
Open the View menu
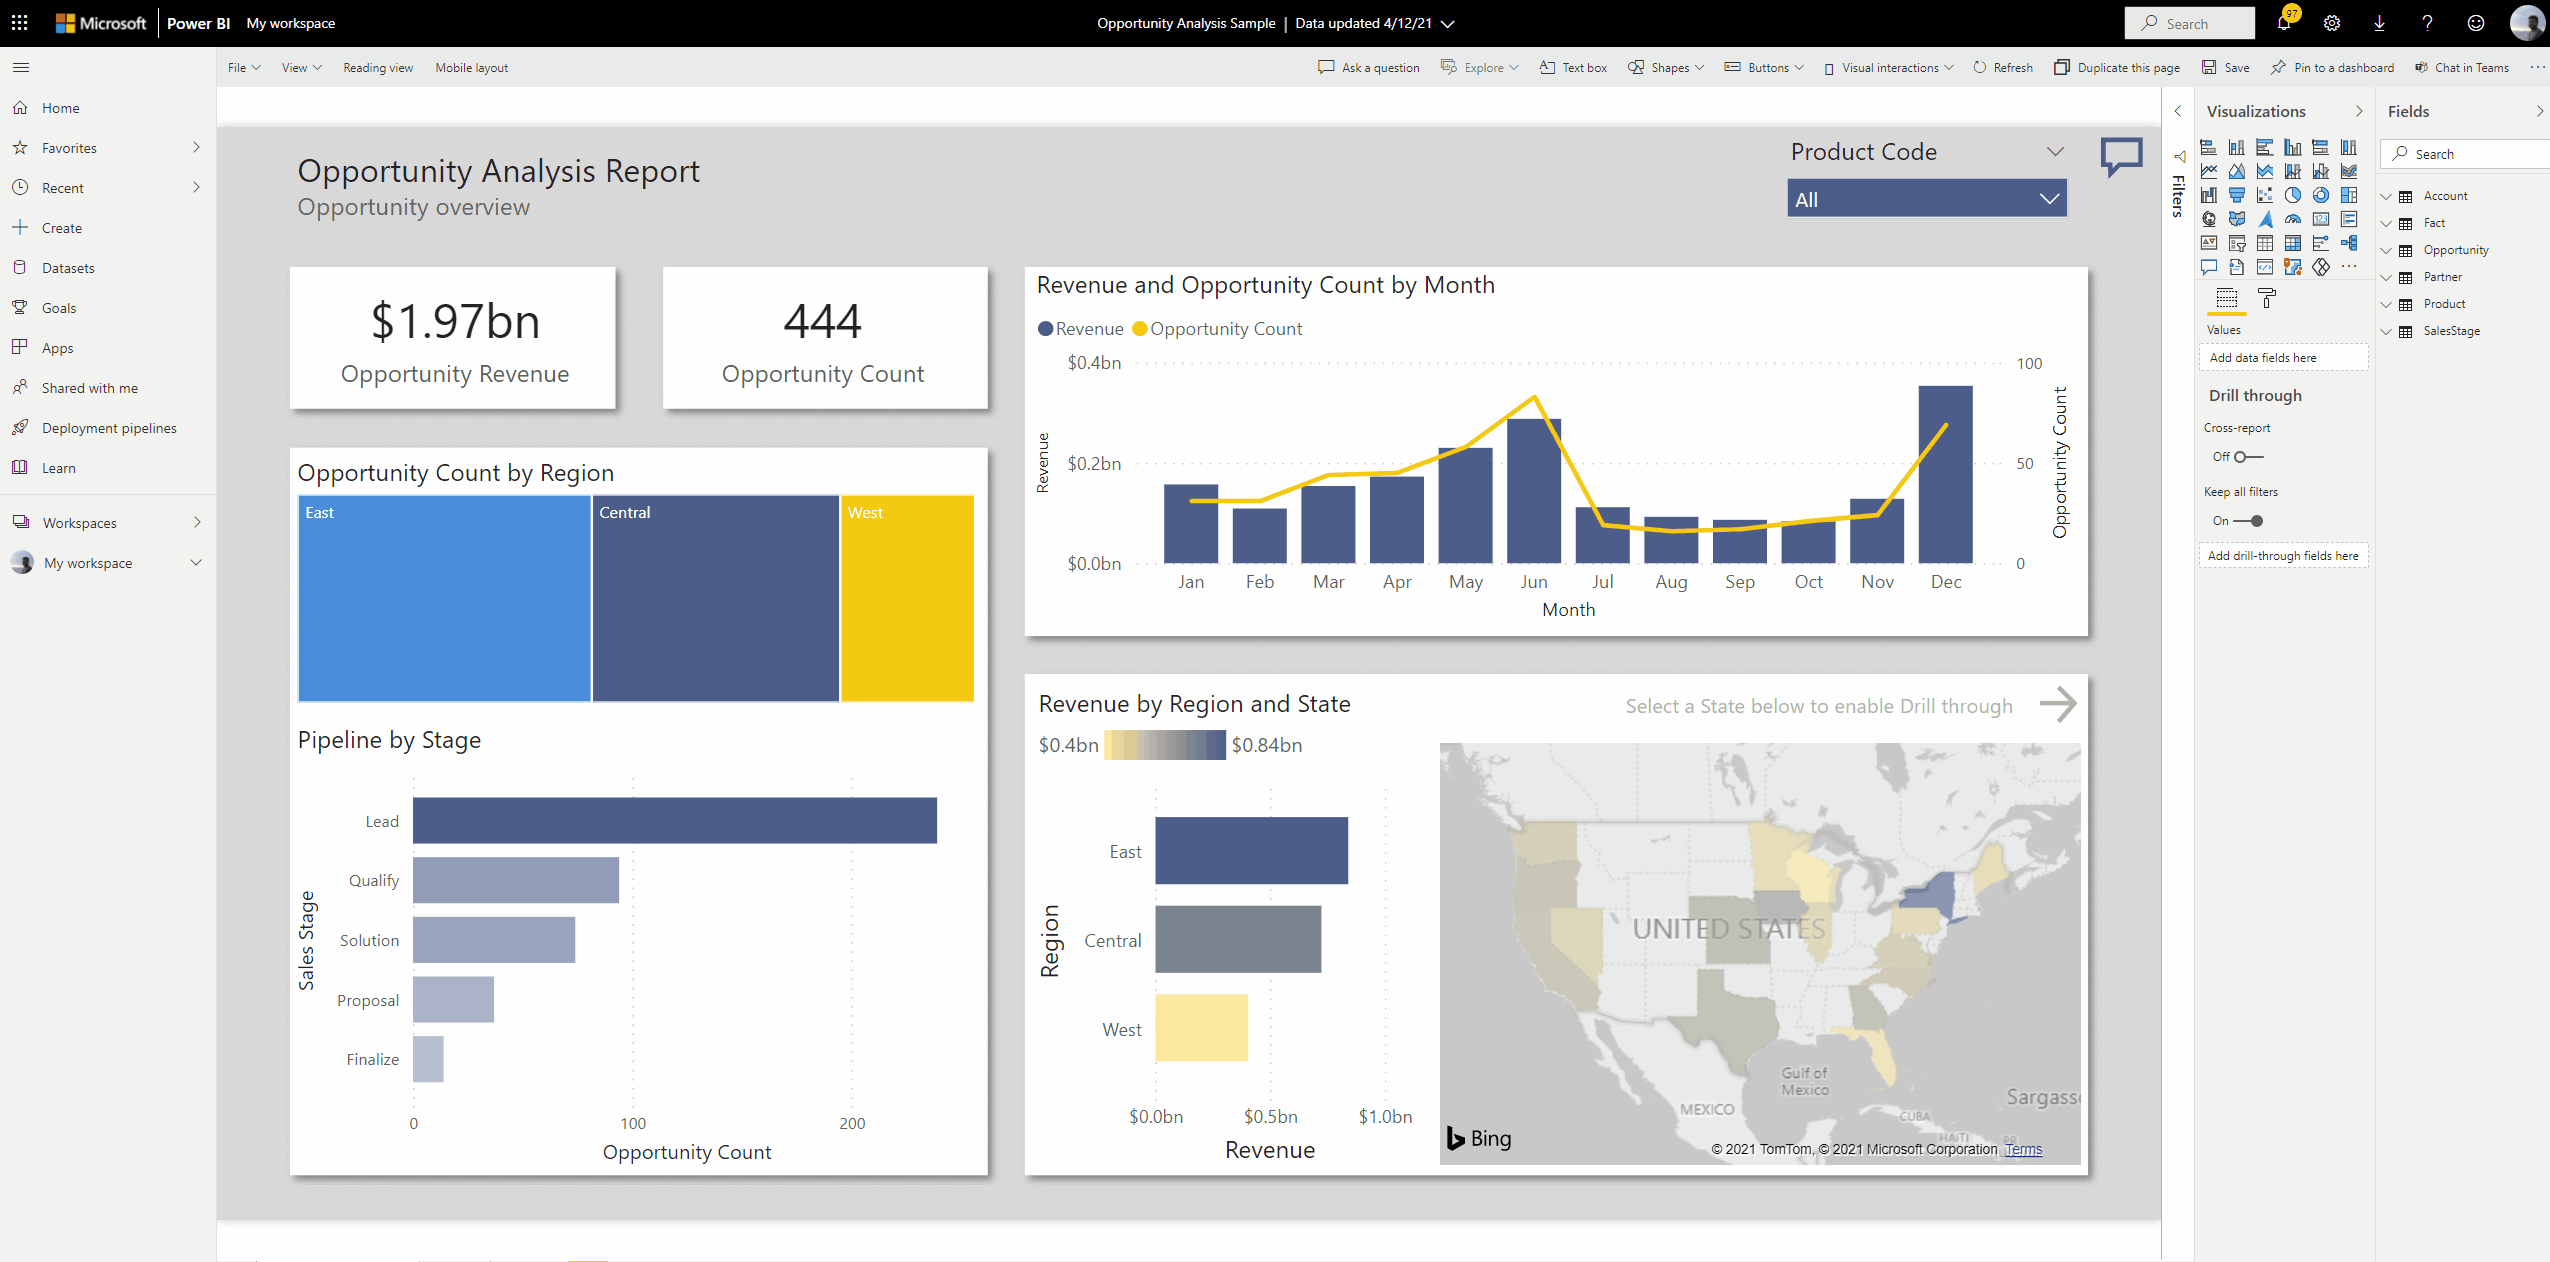301,68
